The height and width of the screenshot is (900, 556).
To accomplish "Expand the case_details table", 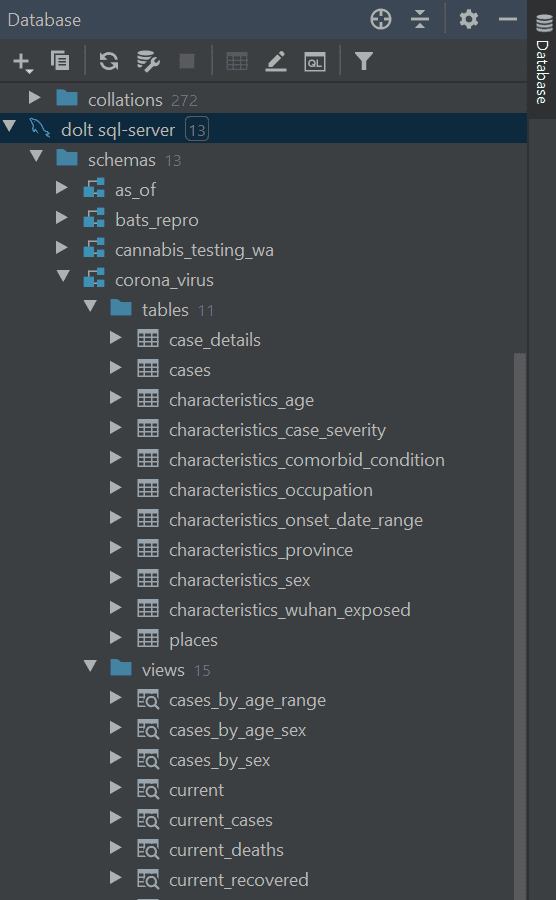I will (x=116, y=338).
